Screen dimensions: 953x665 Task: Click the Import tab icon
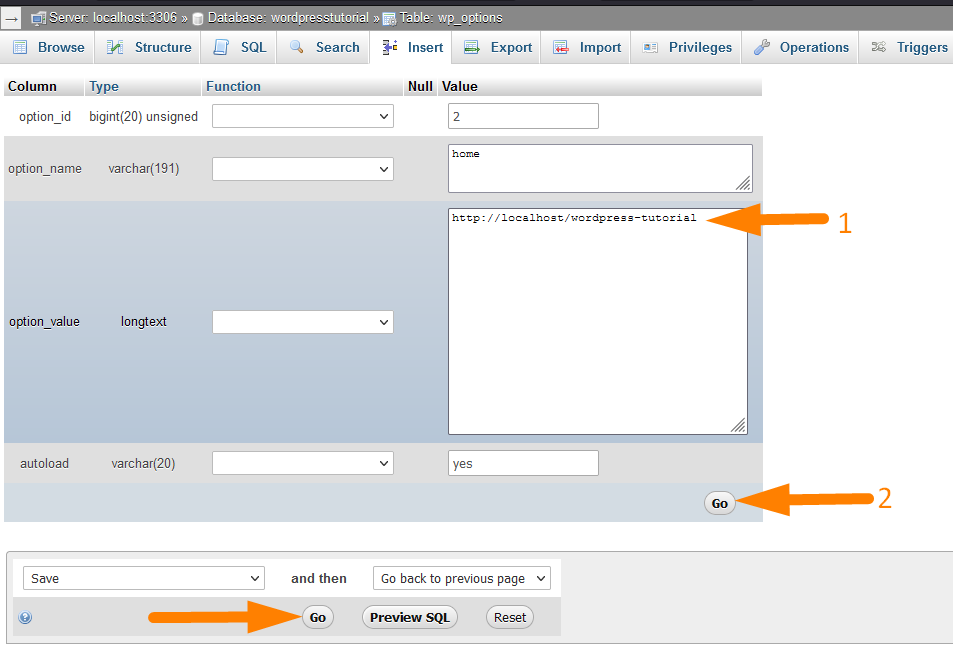pos(560,47)
